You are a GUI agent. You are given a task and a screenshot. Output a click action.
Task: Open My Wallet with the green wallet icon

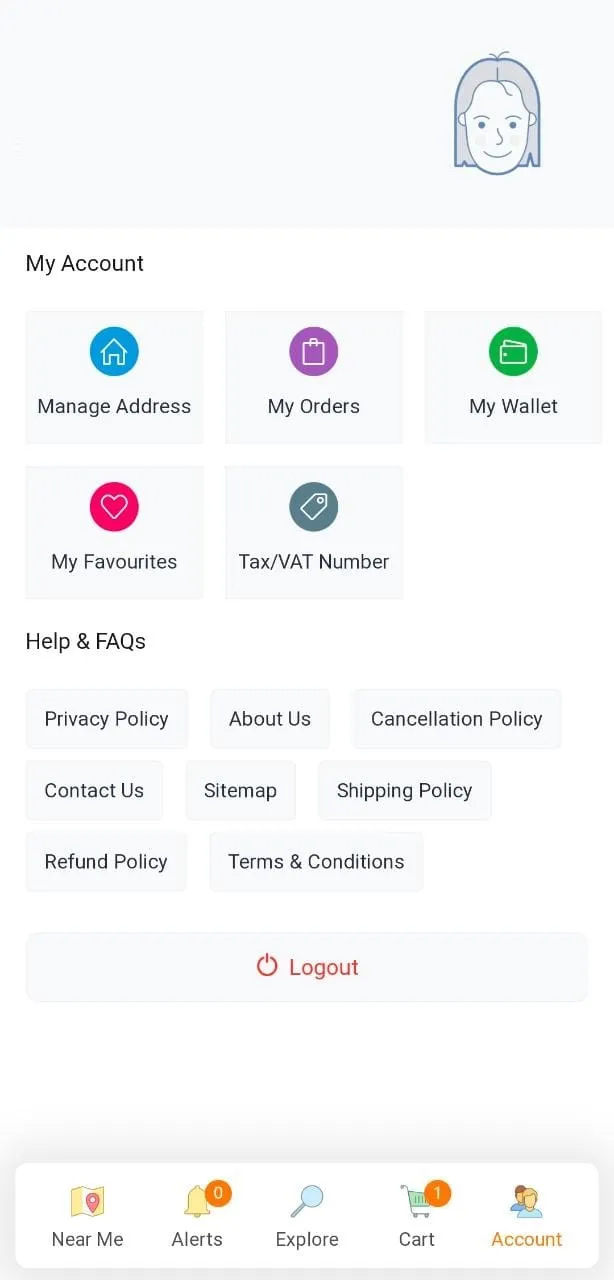(513, 351)
